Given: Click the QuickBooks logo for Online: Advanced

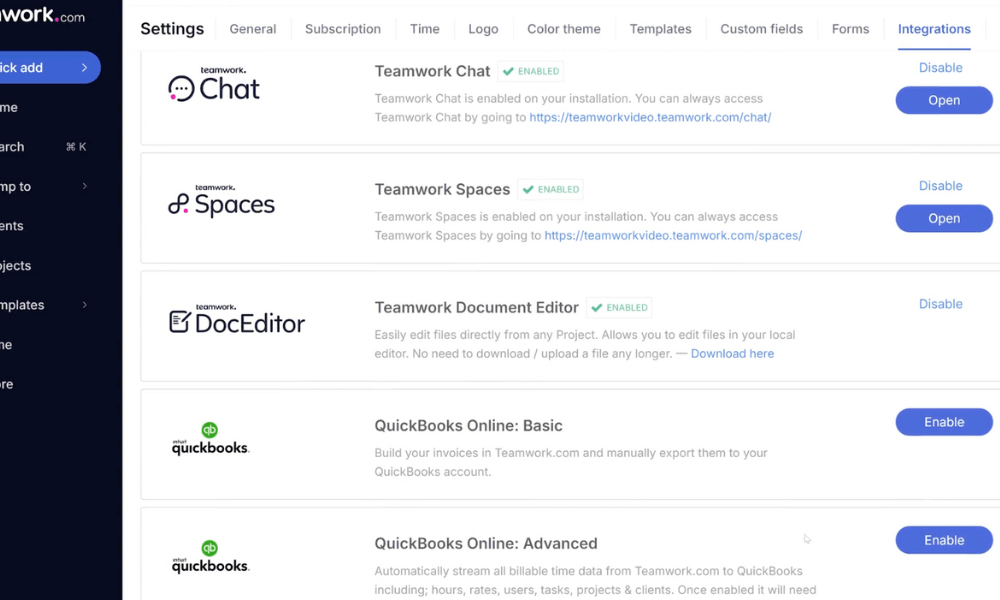Looking at the screenshot, I should point(210,557).
